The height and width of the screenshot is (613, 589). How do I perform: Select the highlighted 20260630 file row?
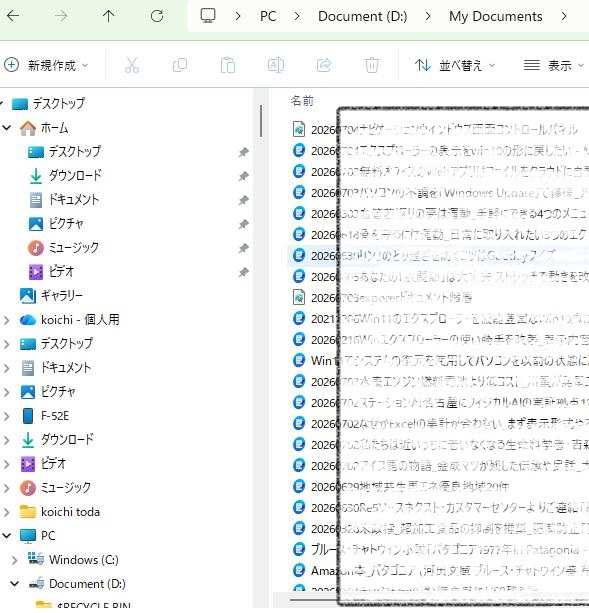[440, 256]
